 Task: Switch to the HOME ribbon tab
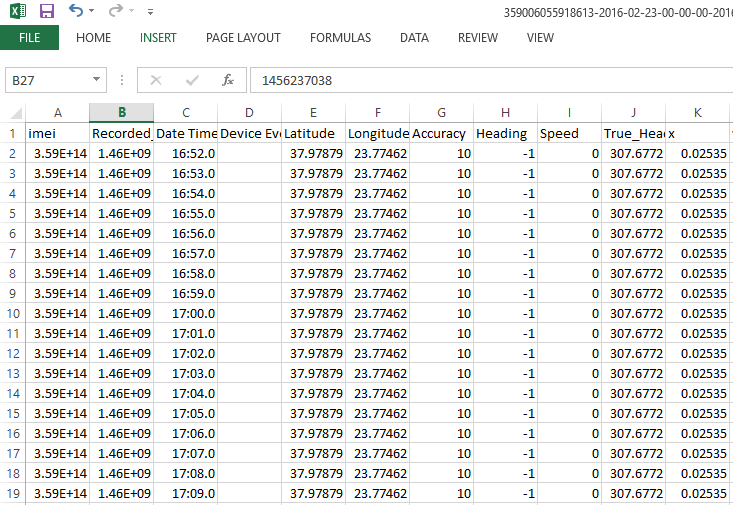pyautogui.click(x=93, y=37)
